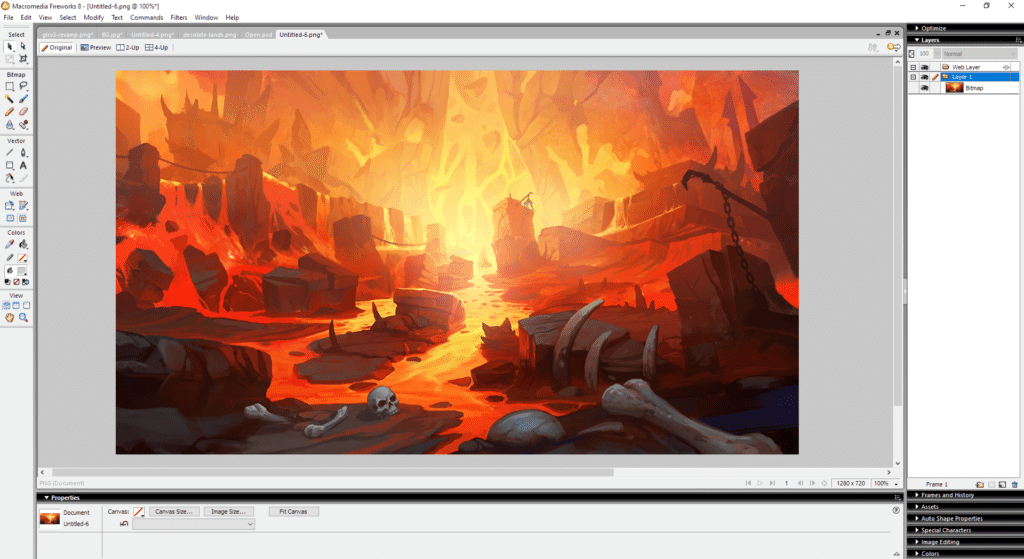
Task: Select the Slice tool
Action: (23, 206)
